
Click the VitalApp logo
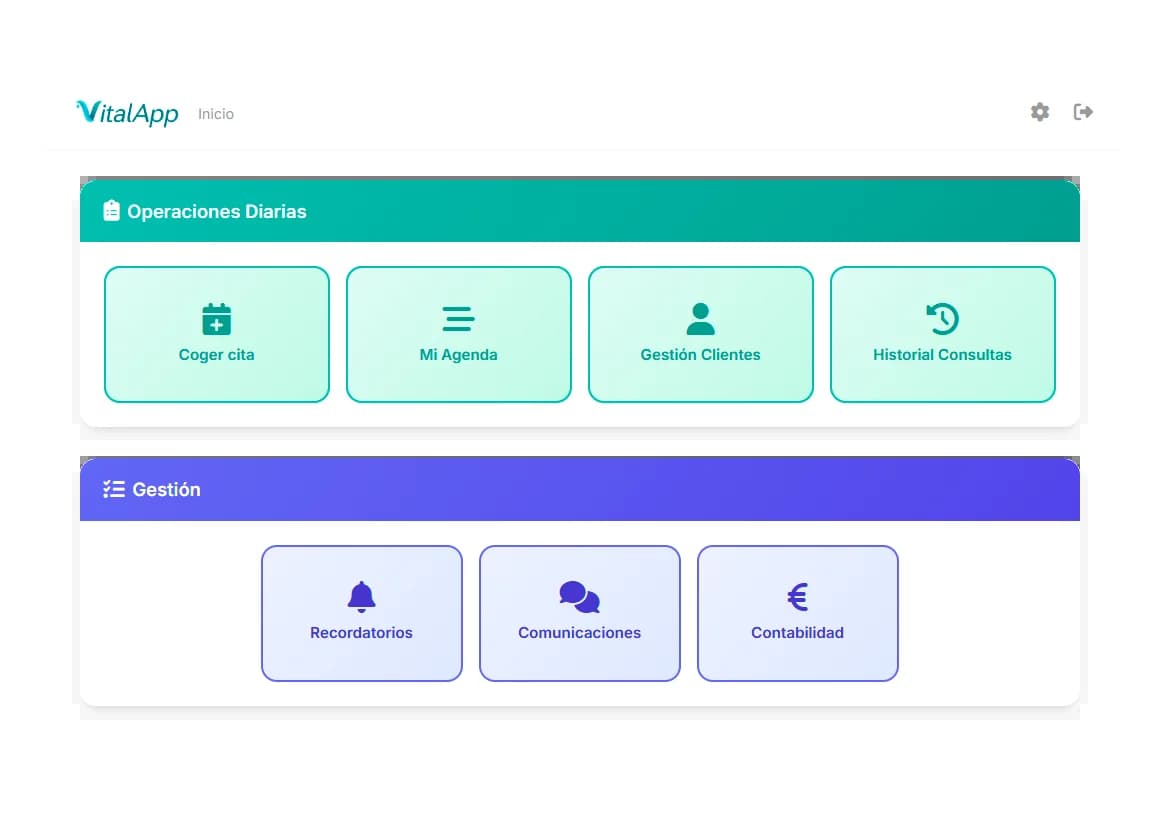coord(127,113)
